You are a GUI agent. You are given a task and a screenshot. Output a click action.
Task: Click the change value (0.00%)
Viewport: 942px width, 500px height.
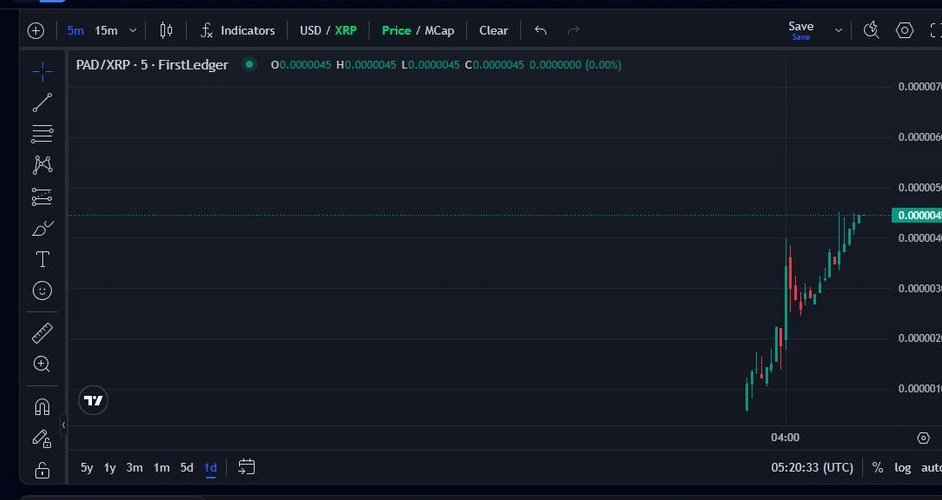(x=604, y=65)
